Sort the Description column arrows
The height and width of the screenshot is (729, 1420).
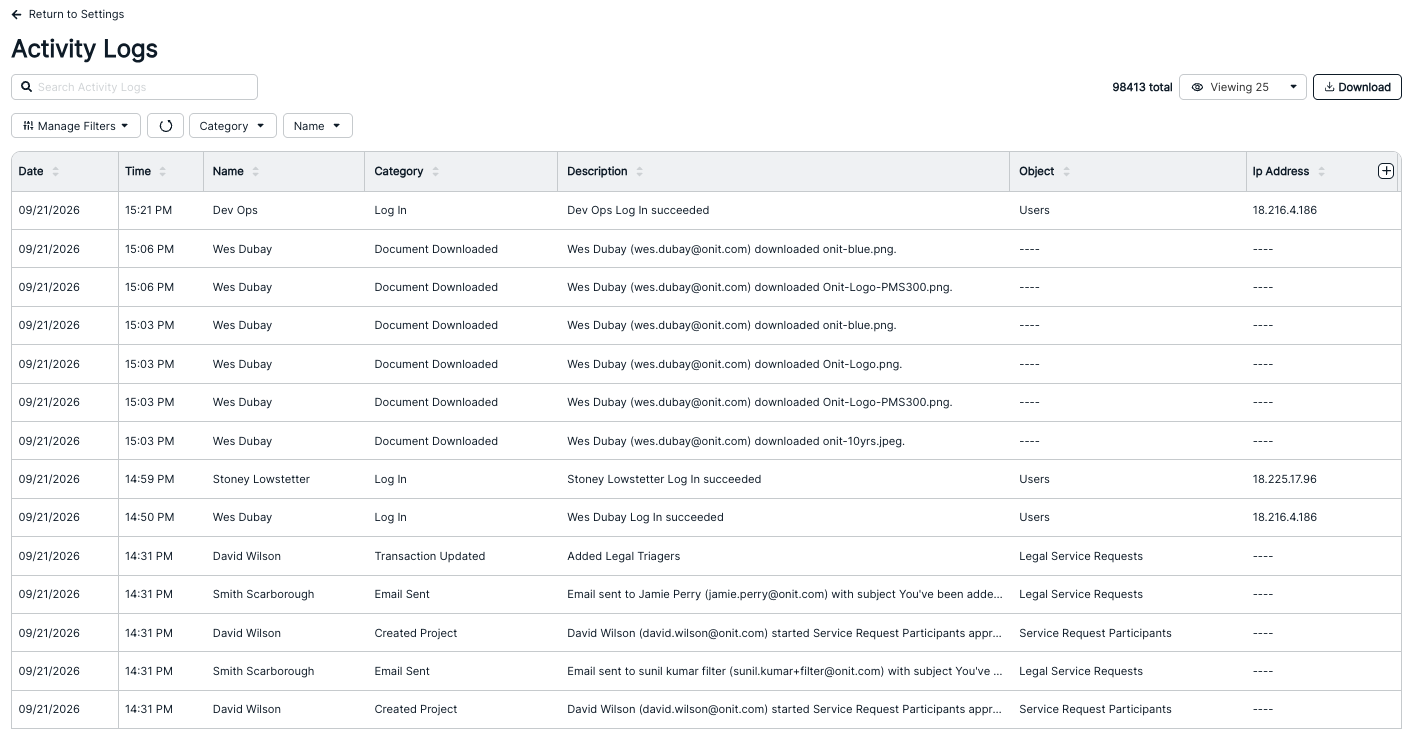tap(640, 172)
